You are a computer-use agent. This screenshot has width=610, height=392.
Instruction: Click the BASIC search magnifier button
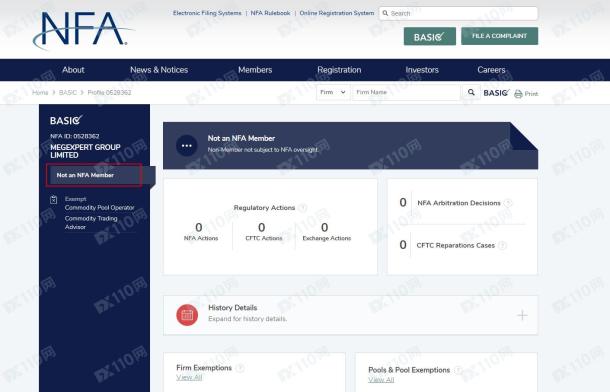471,93
